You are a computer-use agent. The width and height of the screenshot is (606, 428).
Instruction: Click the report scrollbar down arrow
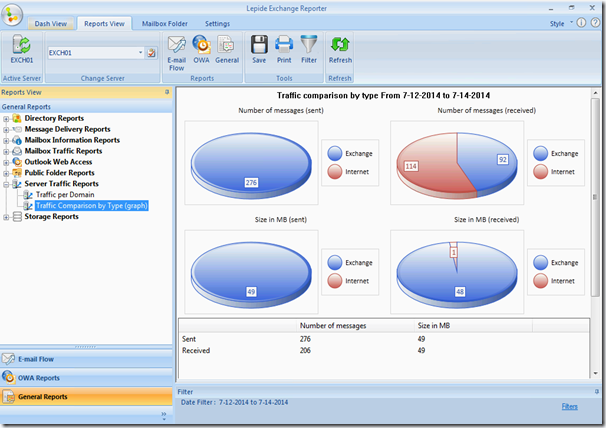click(x=595, y=373)
